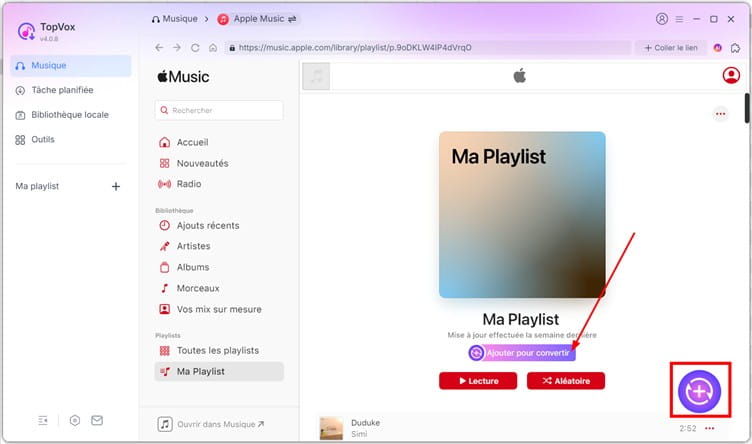
Task: Select the Duduke song row
Action: [x=523, y=428]
